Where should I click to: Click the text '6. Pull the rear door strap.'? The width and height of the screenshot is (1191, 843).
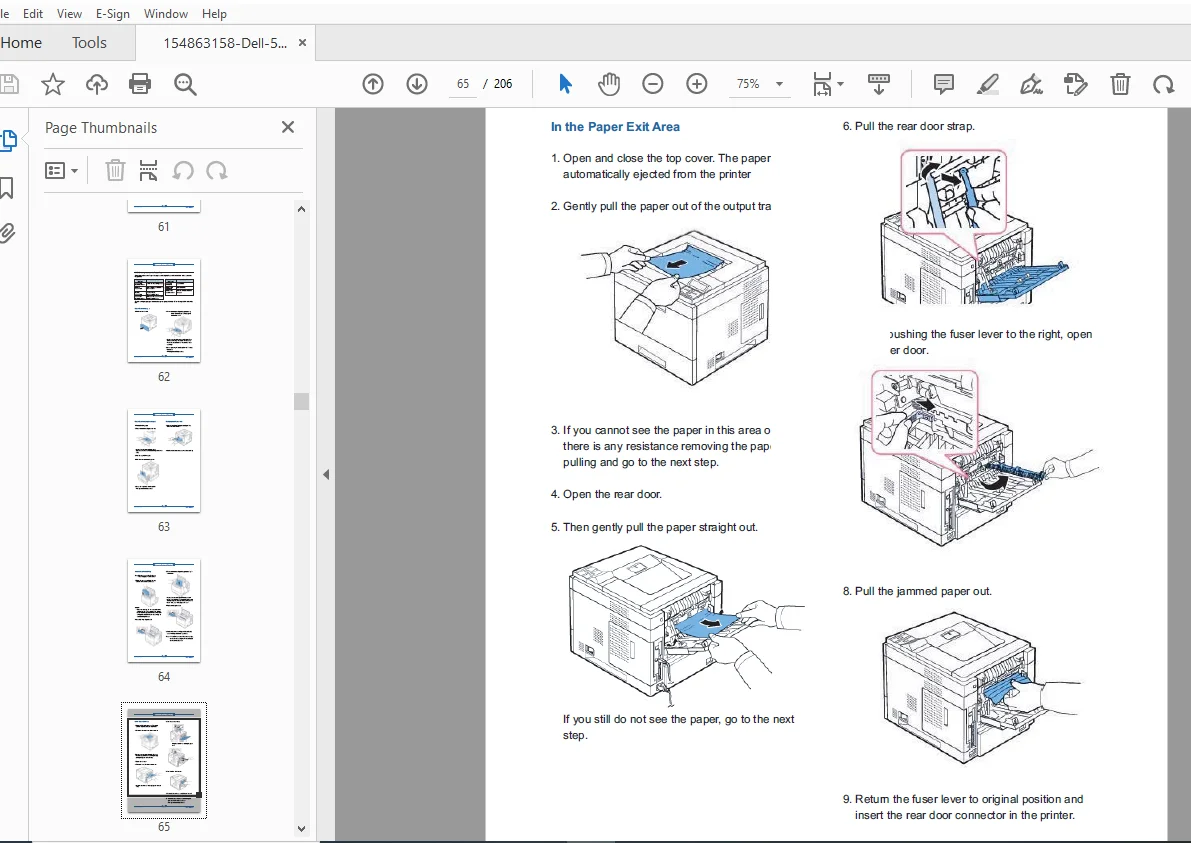coord(908,126)
